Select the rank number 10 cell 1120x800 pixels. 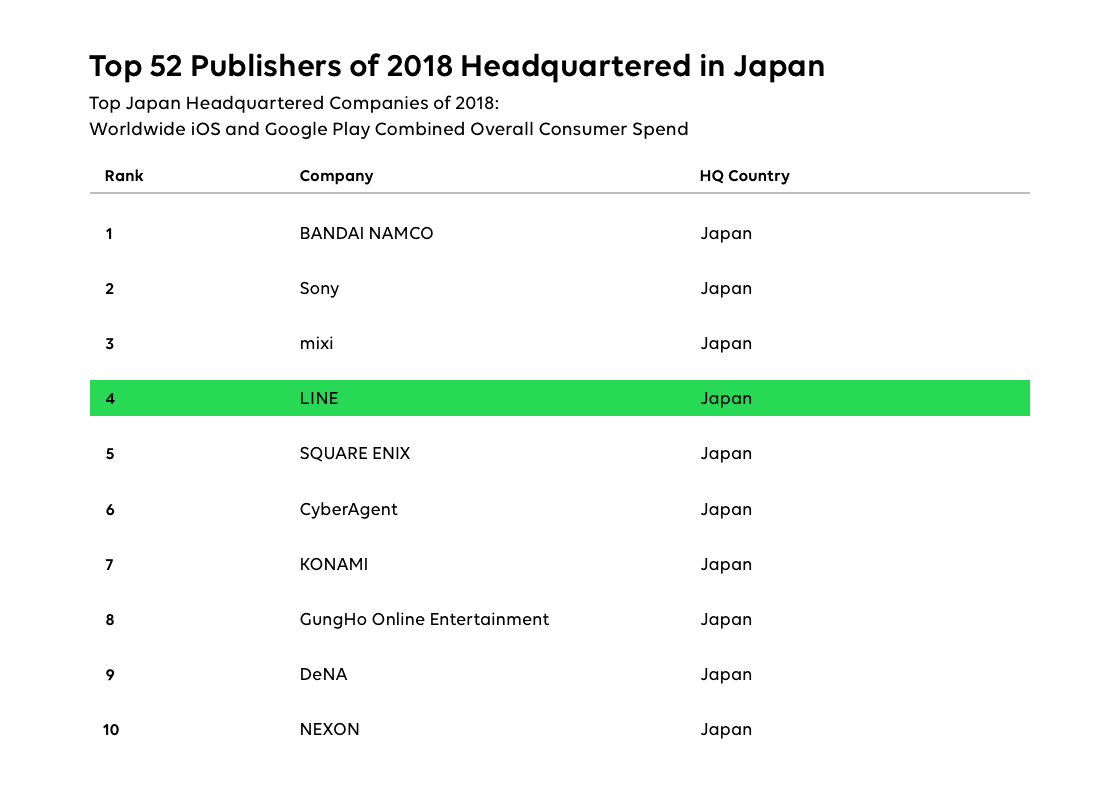pos(111,730)
